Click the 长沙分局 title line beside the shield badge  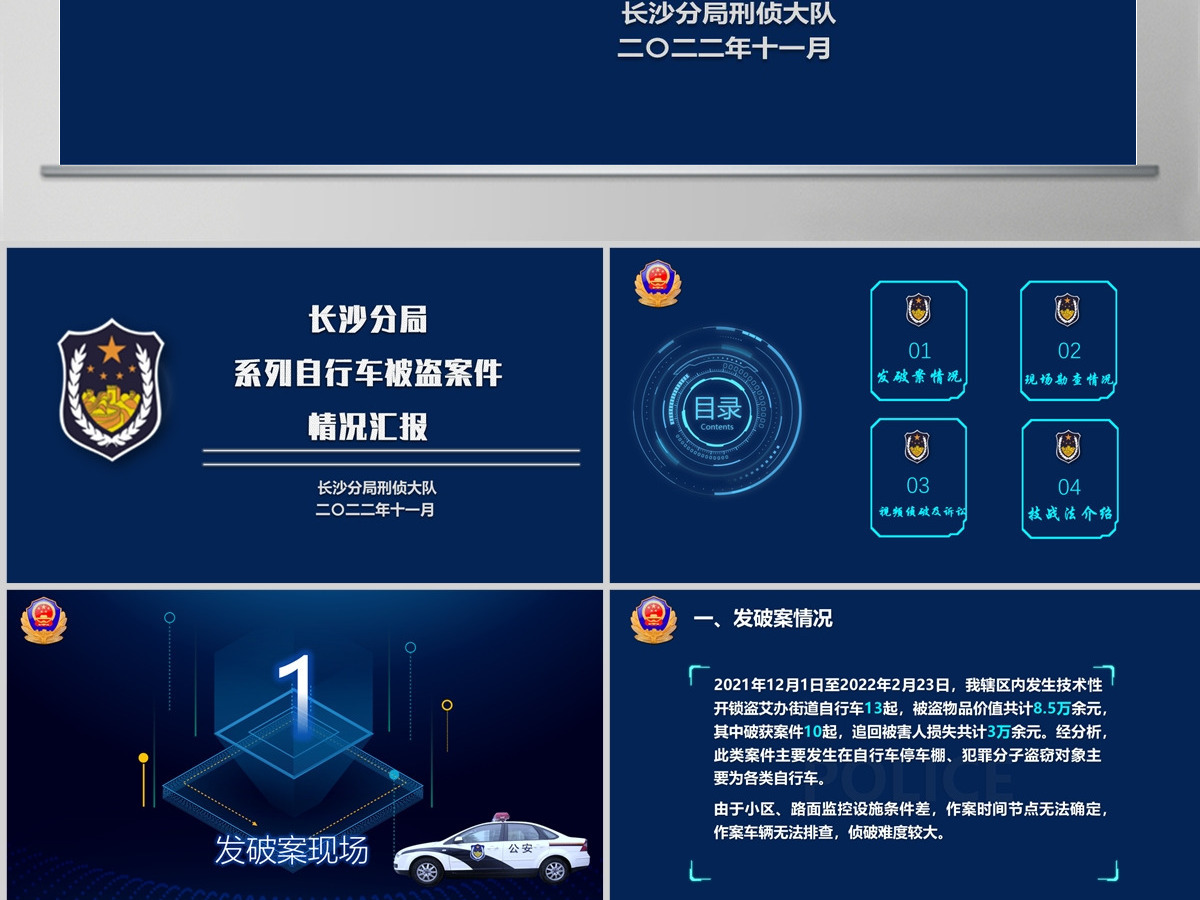coord(368,320)
